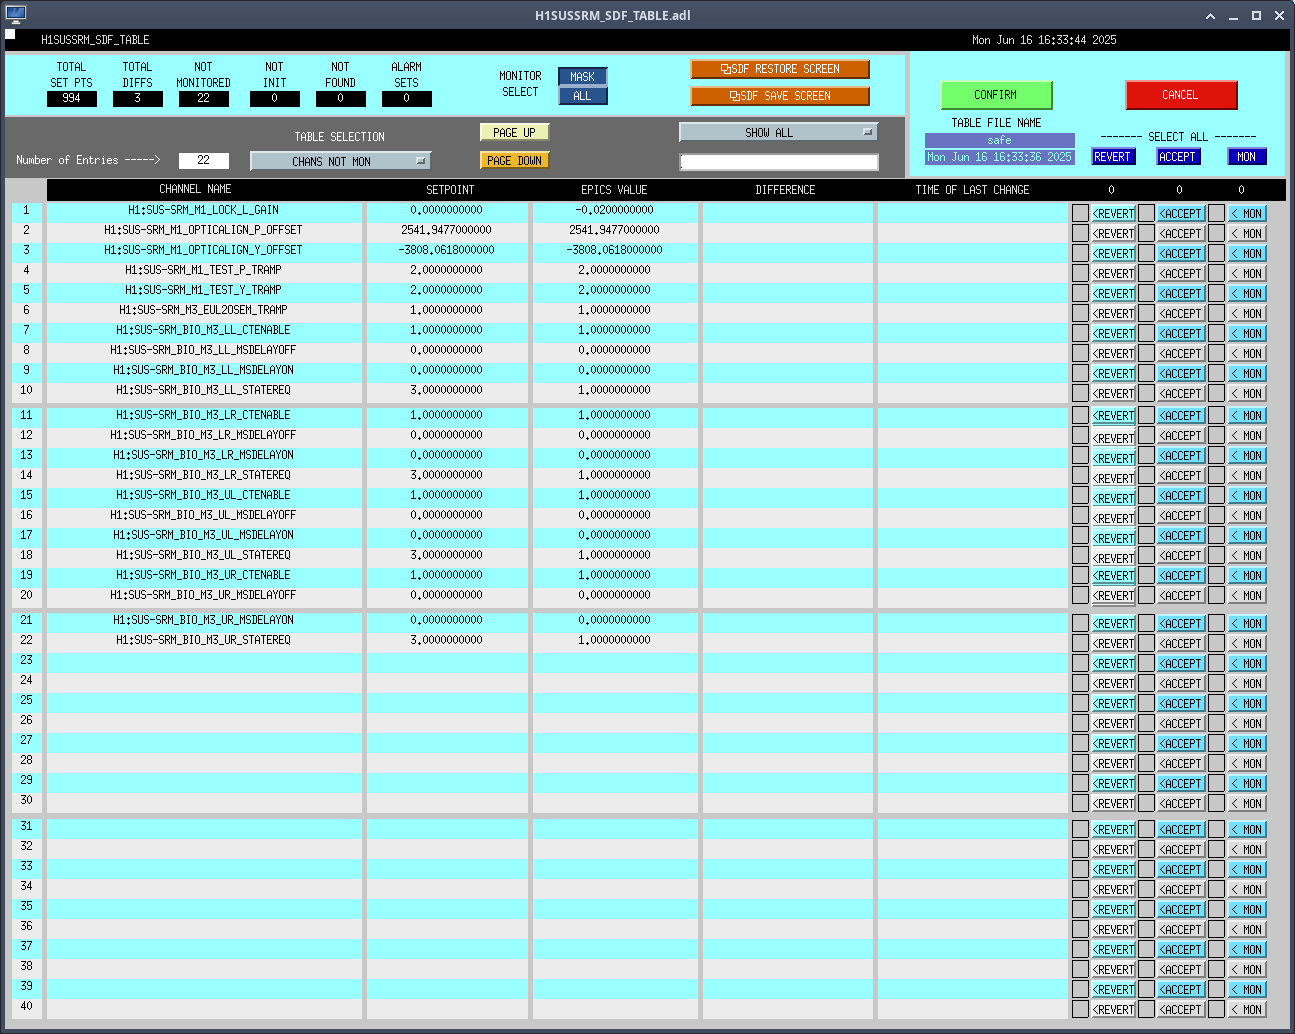Click ACCEPT button for row 20 UR_MSDELAYOFF
This screenshot has height=1034, width=1295.
tap(1181, 595)
